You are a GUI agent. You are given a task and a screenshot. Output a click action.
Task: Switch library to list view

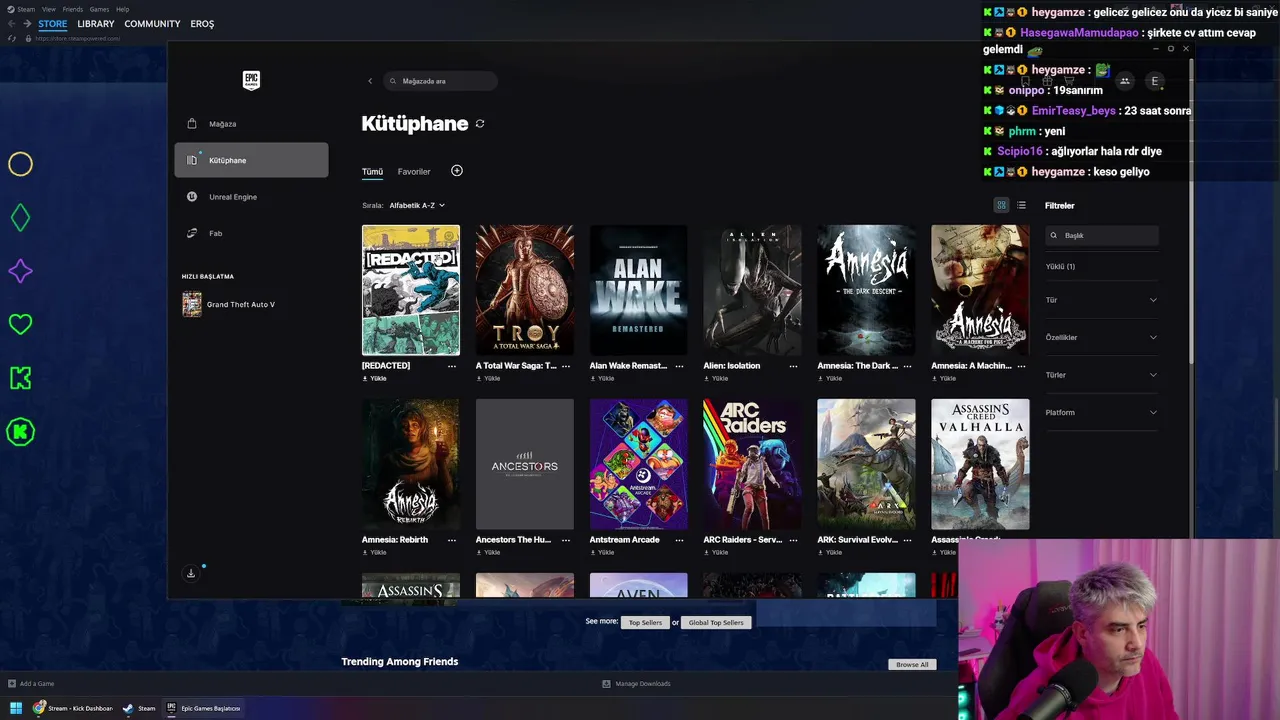[x=1021, y=205]
